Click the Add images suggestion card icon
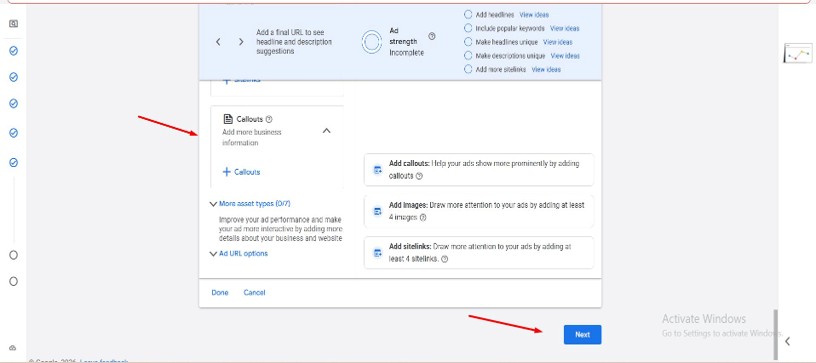 (x=378, y=211)
